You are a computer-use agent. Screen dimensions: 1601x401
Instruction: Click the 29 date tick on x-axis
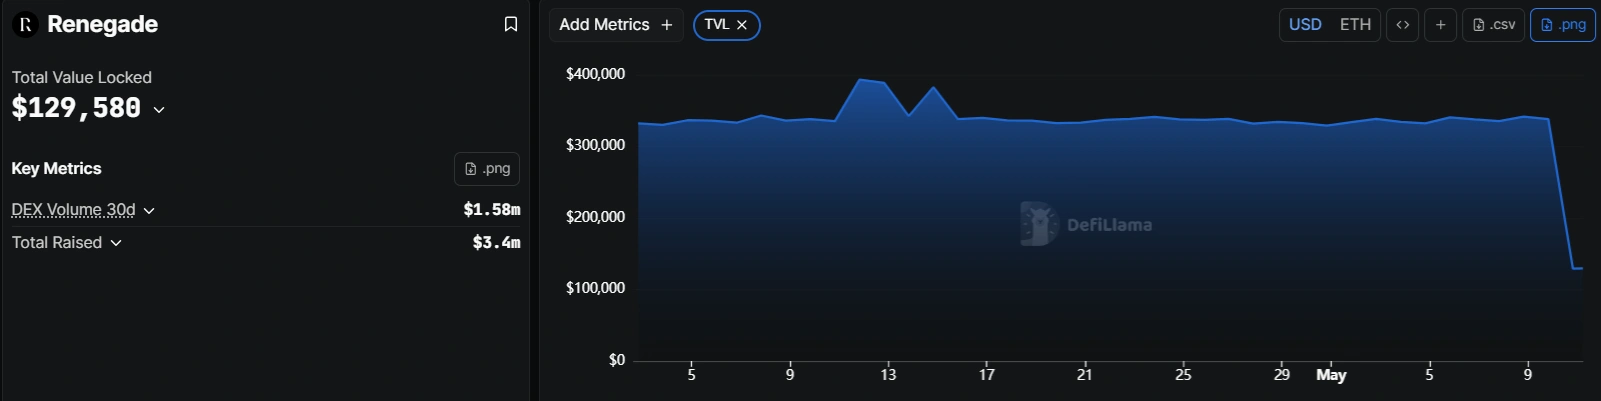(1282, 375)
